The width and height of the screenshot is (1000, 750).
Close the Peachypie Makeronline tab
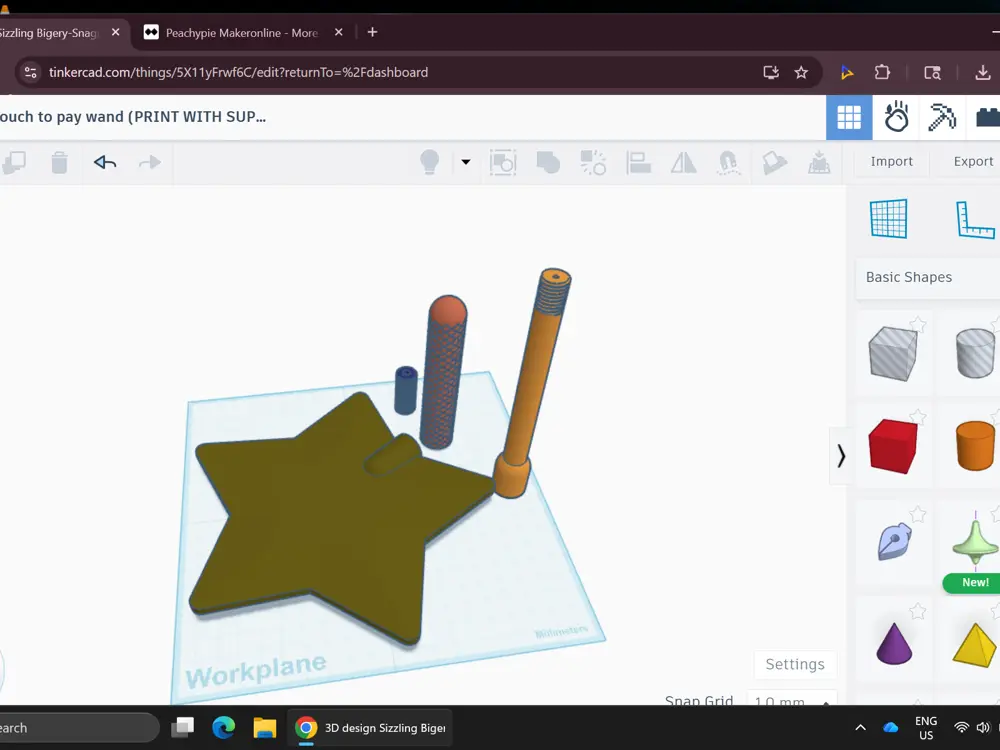pos(339,32)
